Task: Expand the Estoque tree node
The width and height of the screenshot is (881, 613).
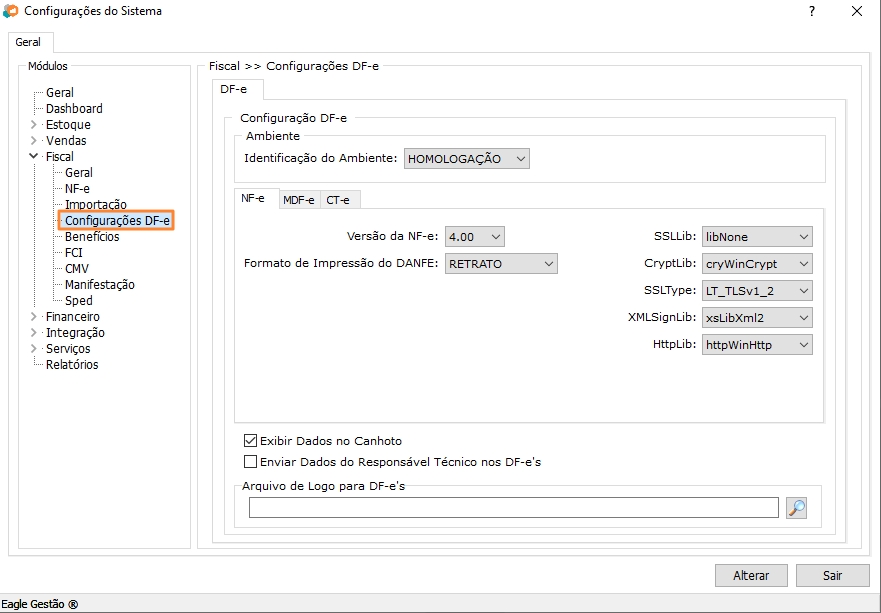Action: coord(34,125)
